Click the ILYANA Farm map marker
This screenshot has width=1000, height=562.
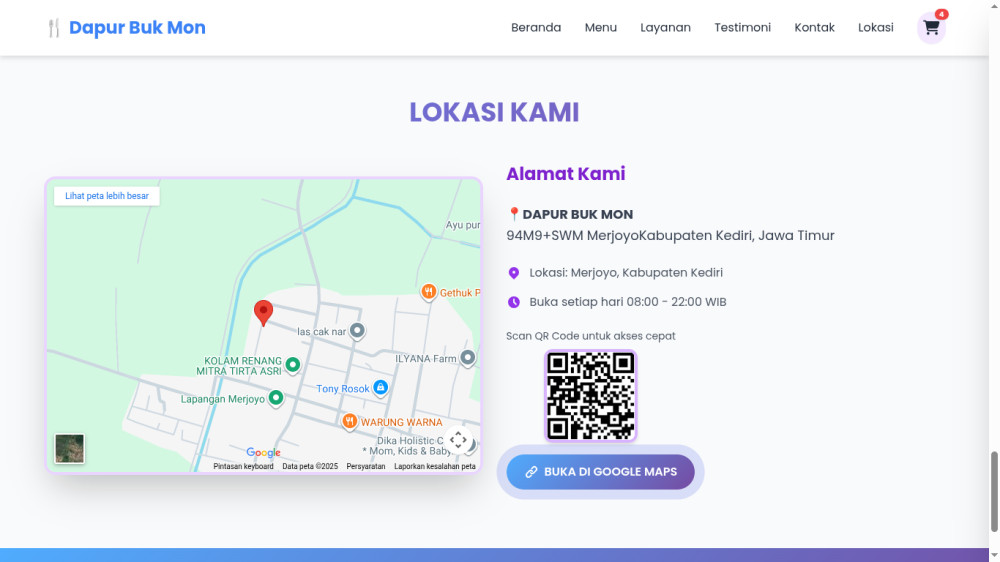467,358
